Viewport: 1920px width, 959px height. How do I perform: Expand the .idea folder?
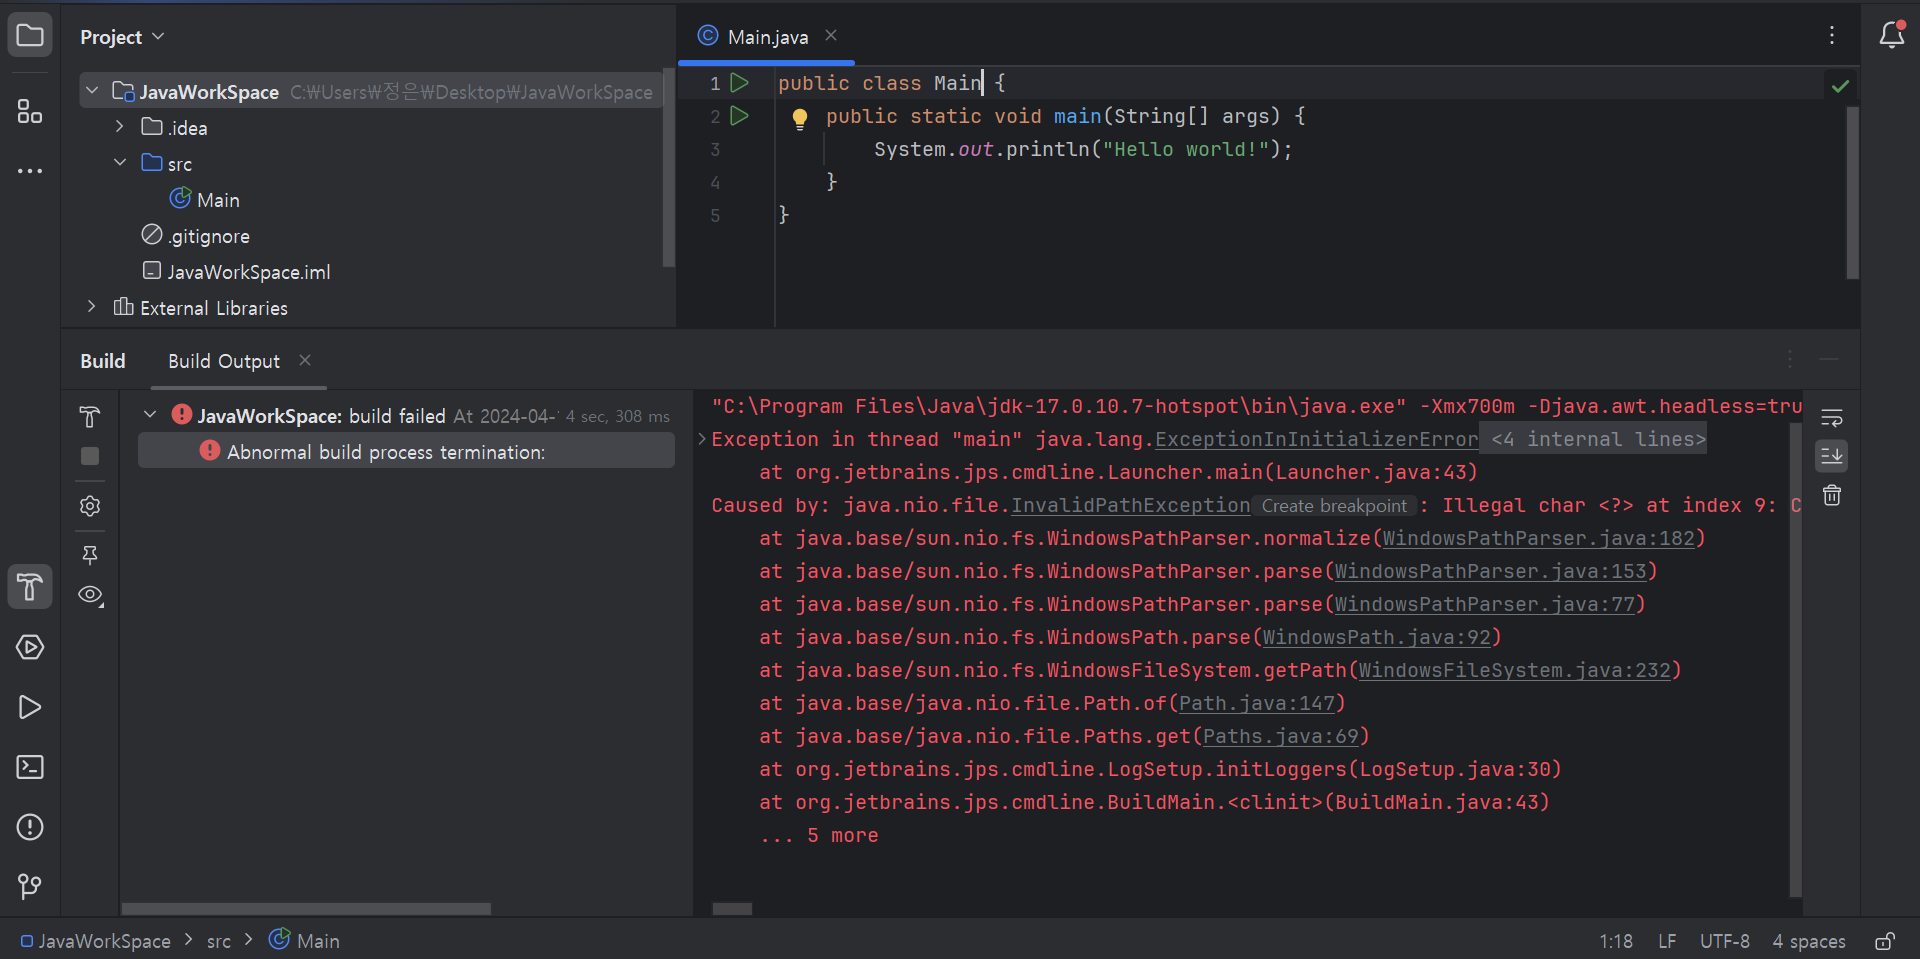(x=120, y=127)
